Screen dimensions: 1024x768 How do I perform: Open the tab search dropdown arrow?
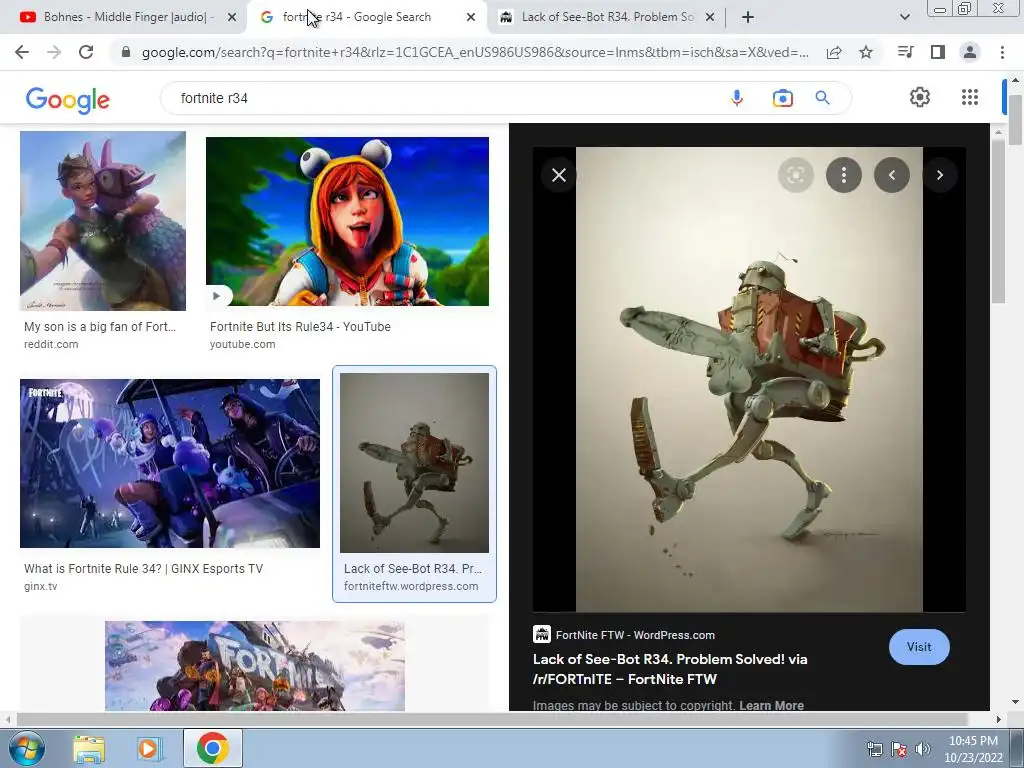[x=904, y=17]
